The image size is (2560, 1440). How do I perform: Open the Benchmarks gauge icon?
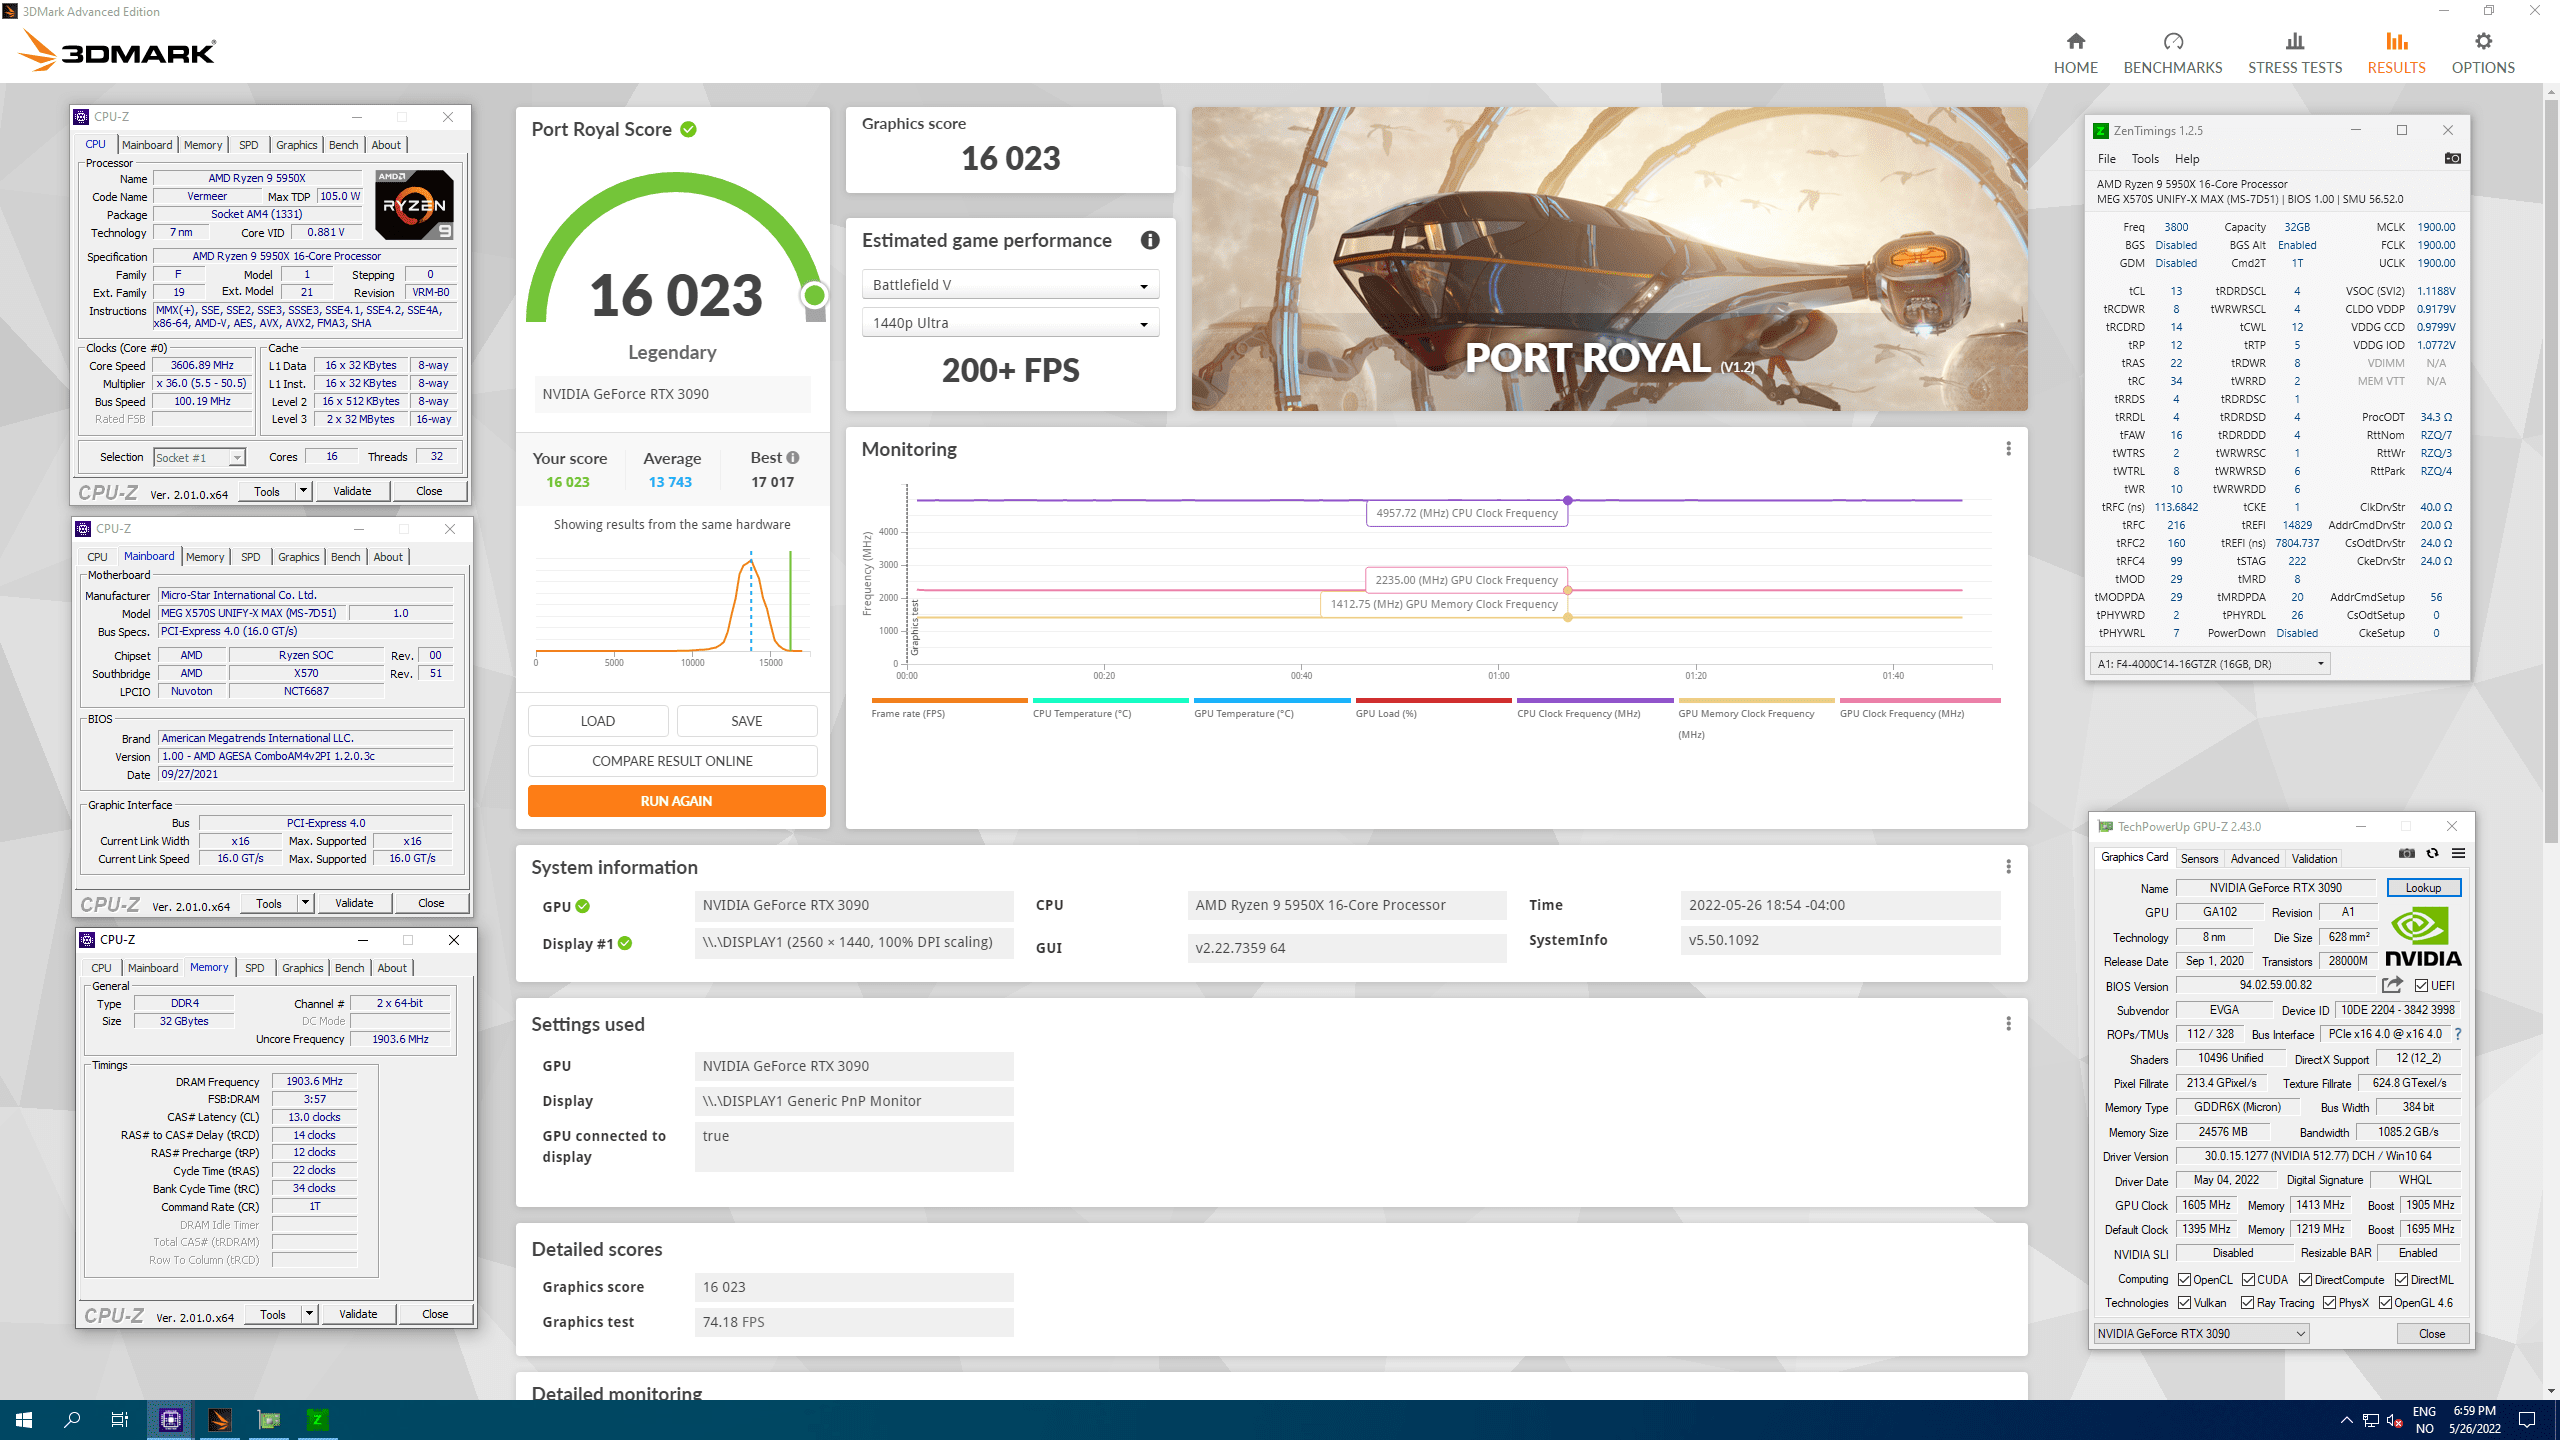coord(2173,41)
